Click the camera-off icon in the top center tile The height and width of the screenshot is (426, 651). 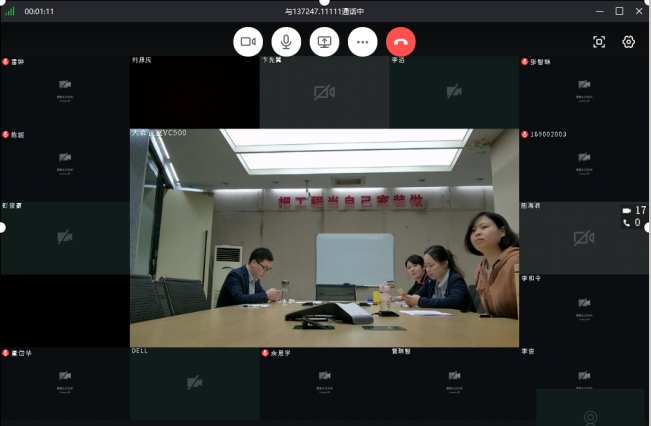pyautogui.click(x=324, y=93)
